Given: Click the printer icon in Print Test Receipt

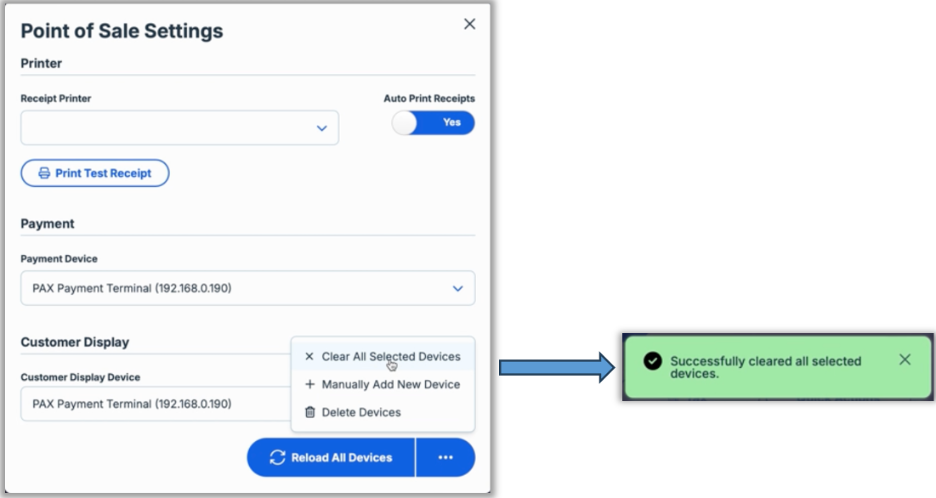Looking at the screenshot, I should (x=44, y=173).
